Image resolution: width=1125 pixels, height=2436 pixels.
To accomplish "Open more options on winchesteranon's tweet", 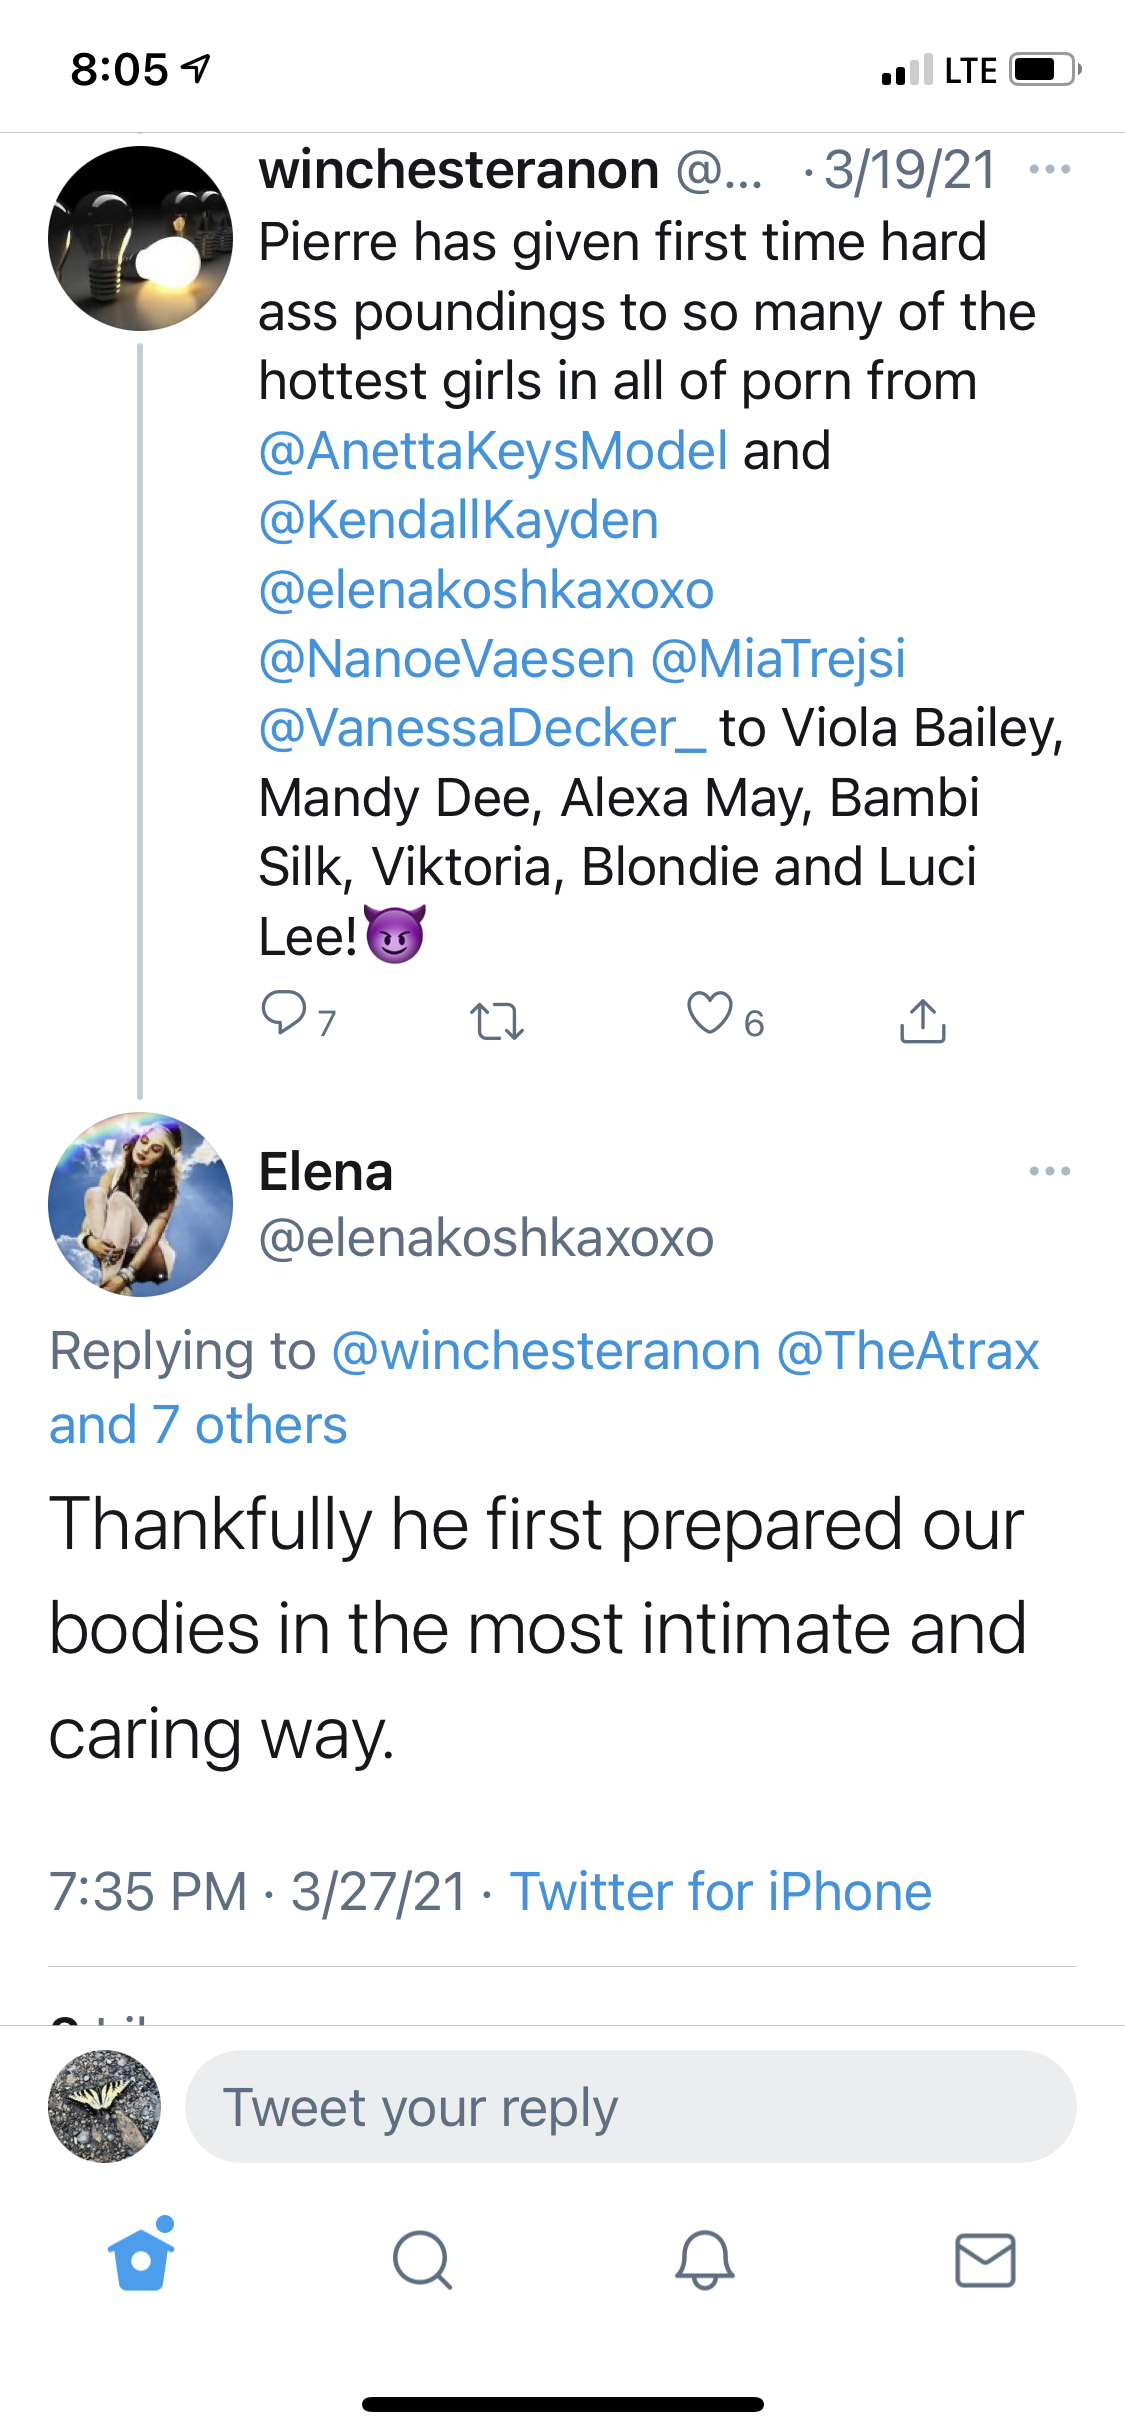I will point(1050,170).
